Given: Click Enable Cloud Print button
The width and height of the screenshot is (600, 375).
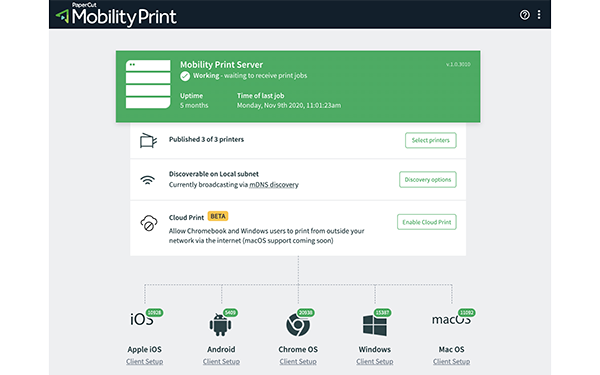Looking at the screenshot, I should pos(427,222).
